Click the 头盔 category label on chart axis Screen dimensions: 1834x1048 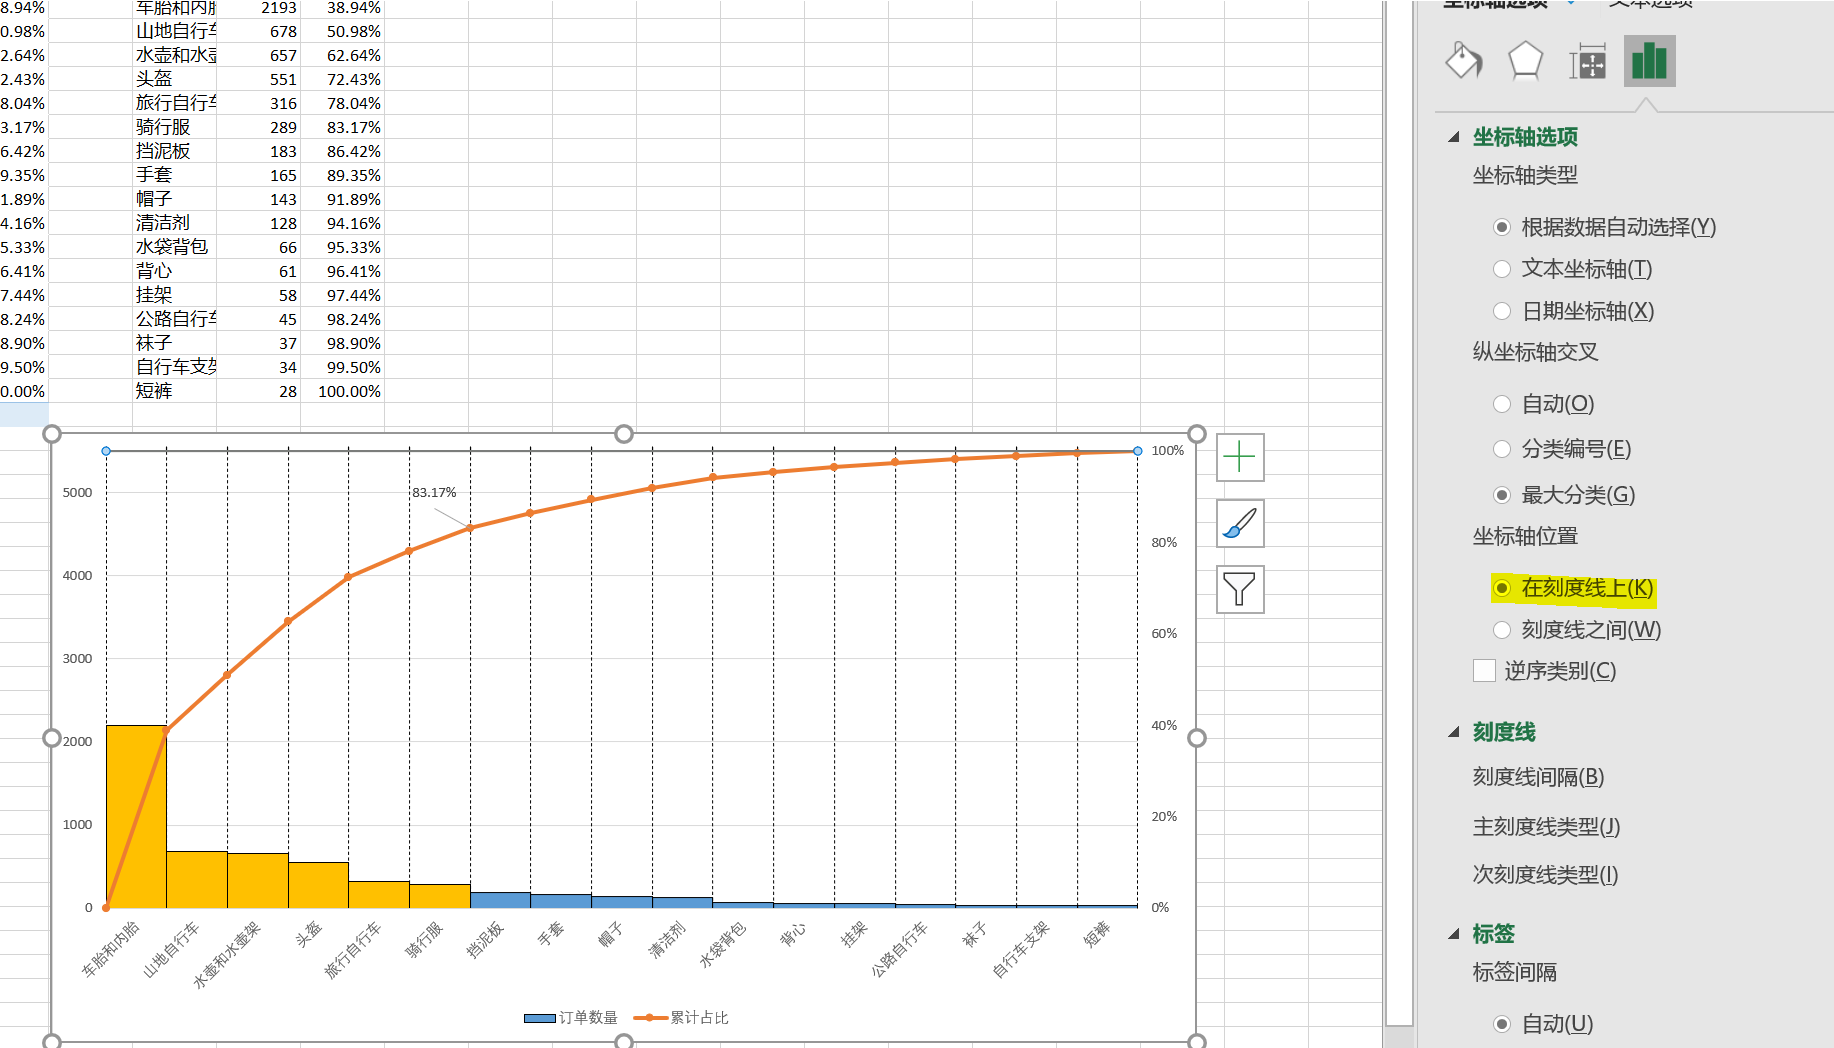click(x=308, y=934)
